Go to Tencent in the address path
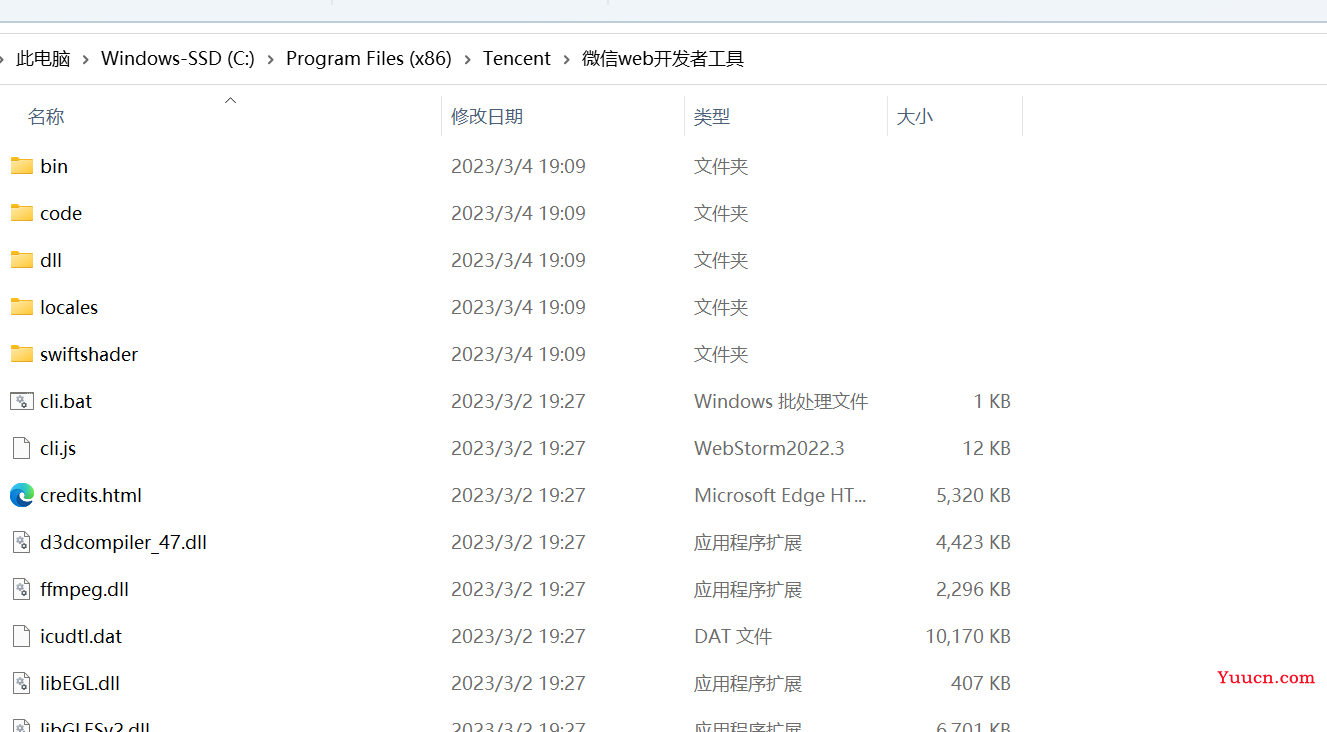 (x=517, y=59)
